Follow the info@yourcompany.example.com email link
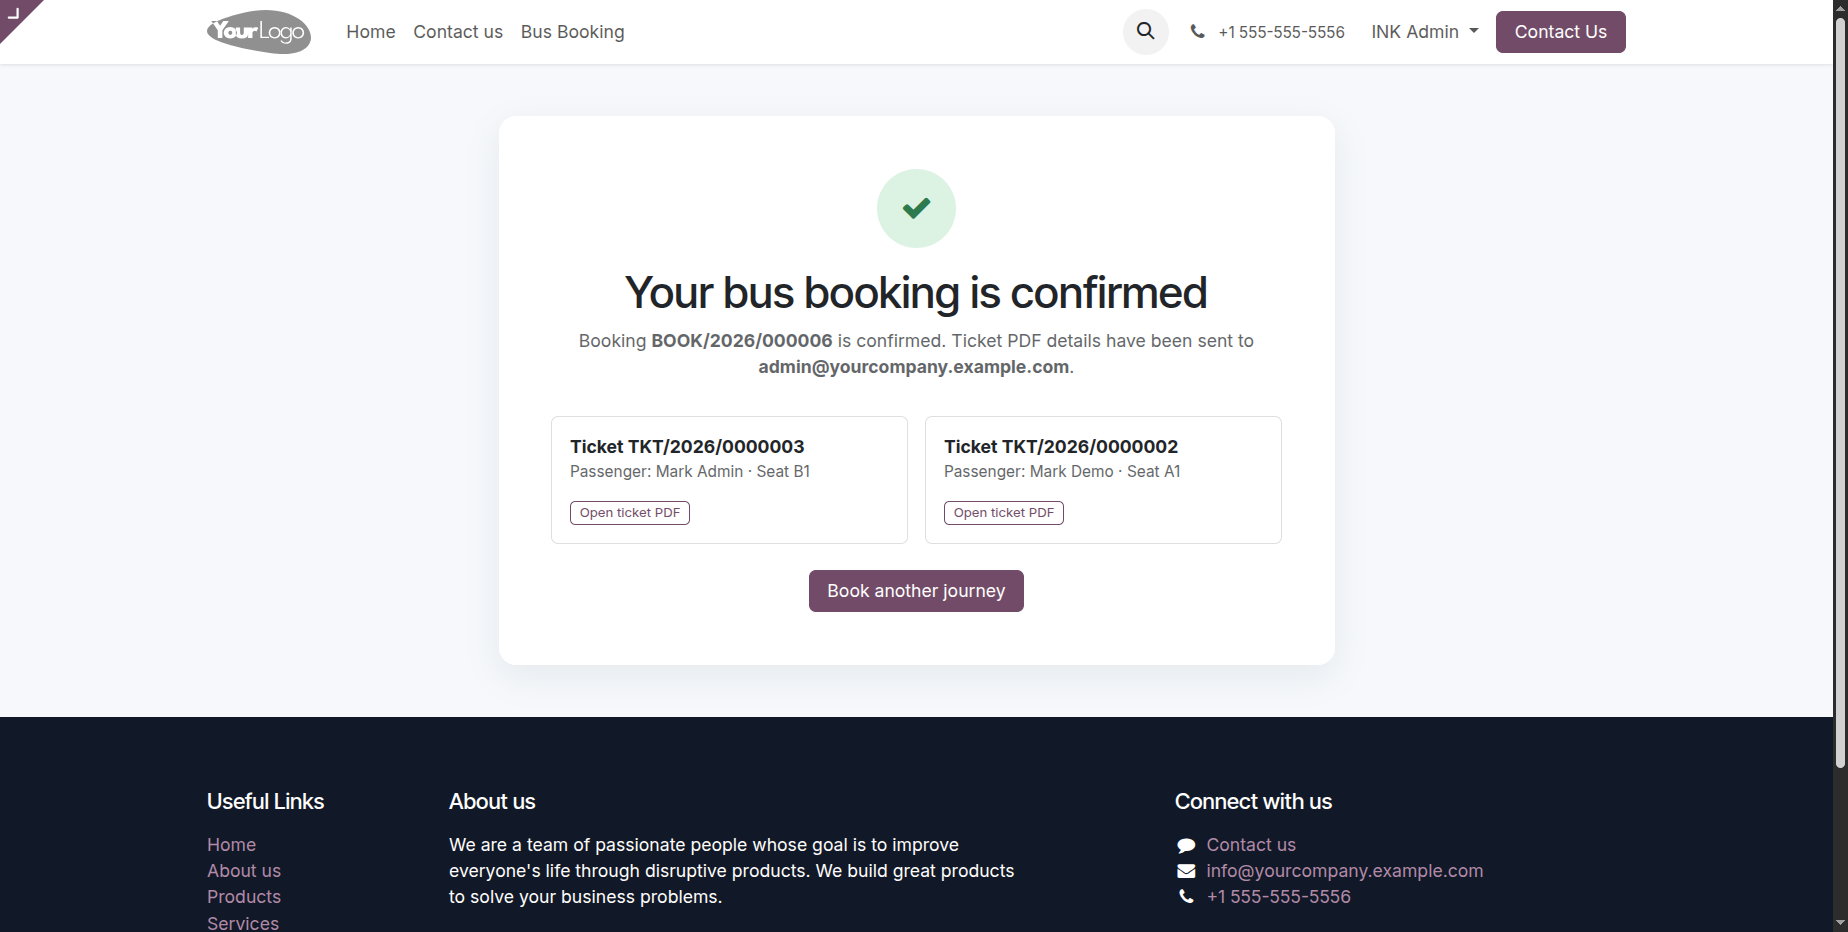Image resolution: width=1848 pixels, height=932 pixels. click(x=1344, y=871)
